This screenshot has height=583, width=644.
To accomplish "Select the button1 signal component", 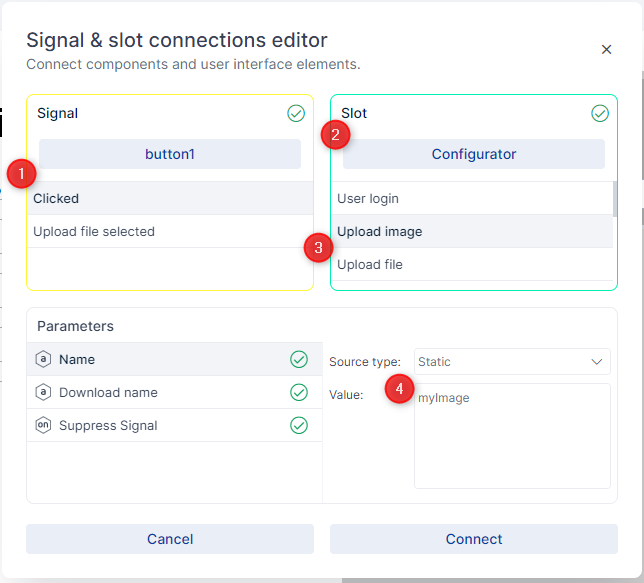I will coord(170,154).
